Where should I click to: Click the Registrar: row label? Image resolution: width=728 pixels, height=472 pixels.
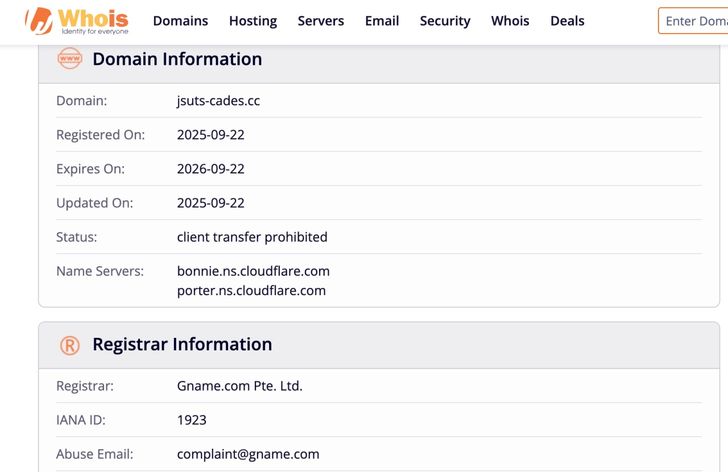coord(85,386)
